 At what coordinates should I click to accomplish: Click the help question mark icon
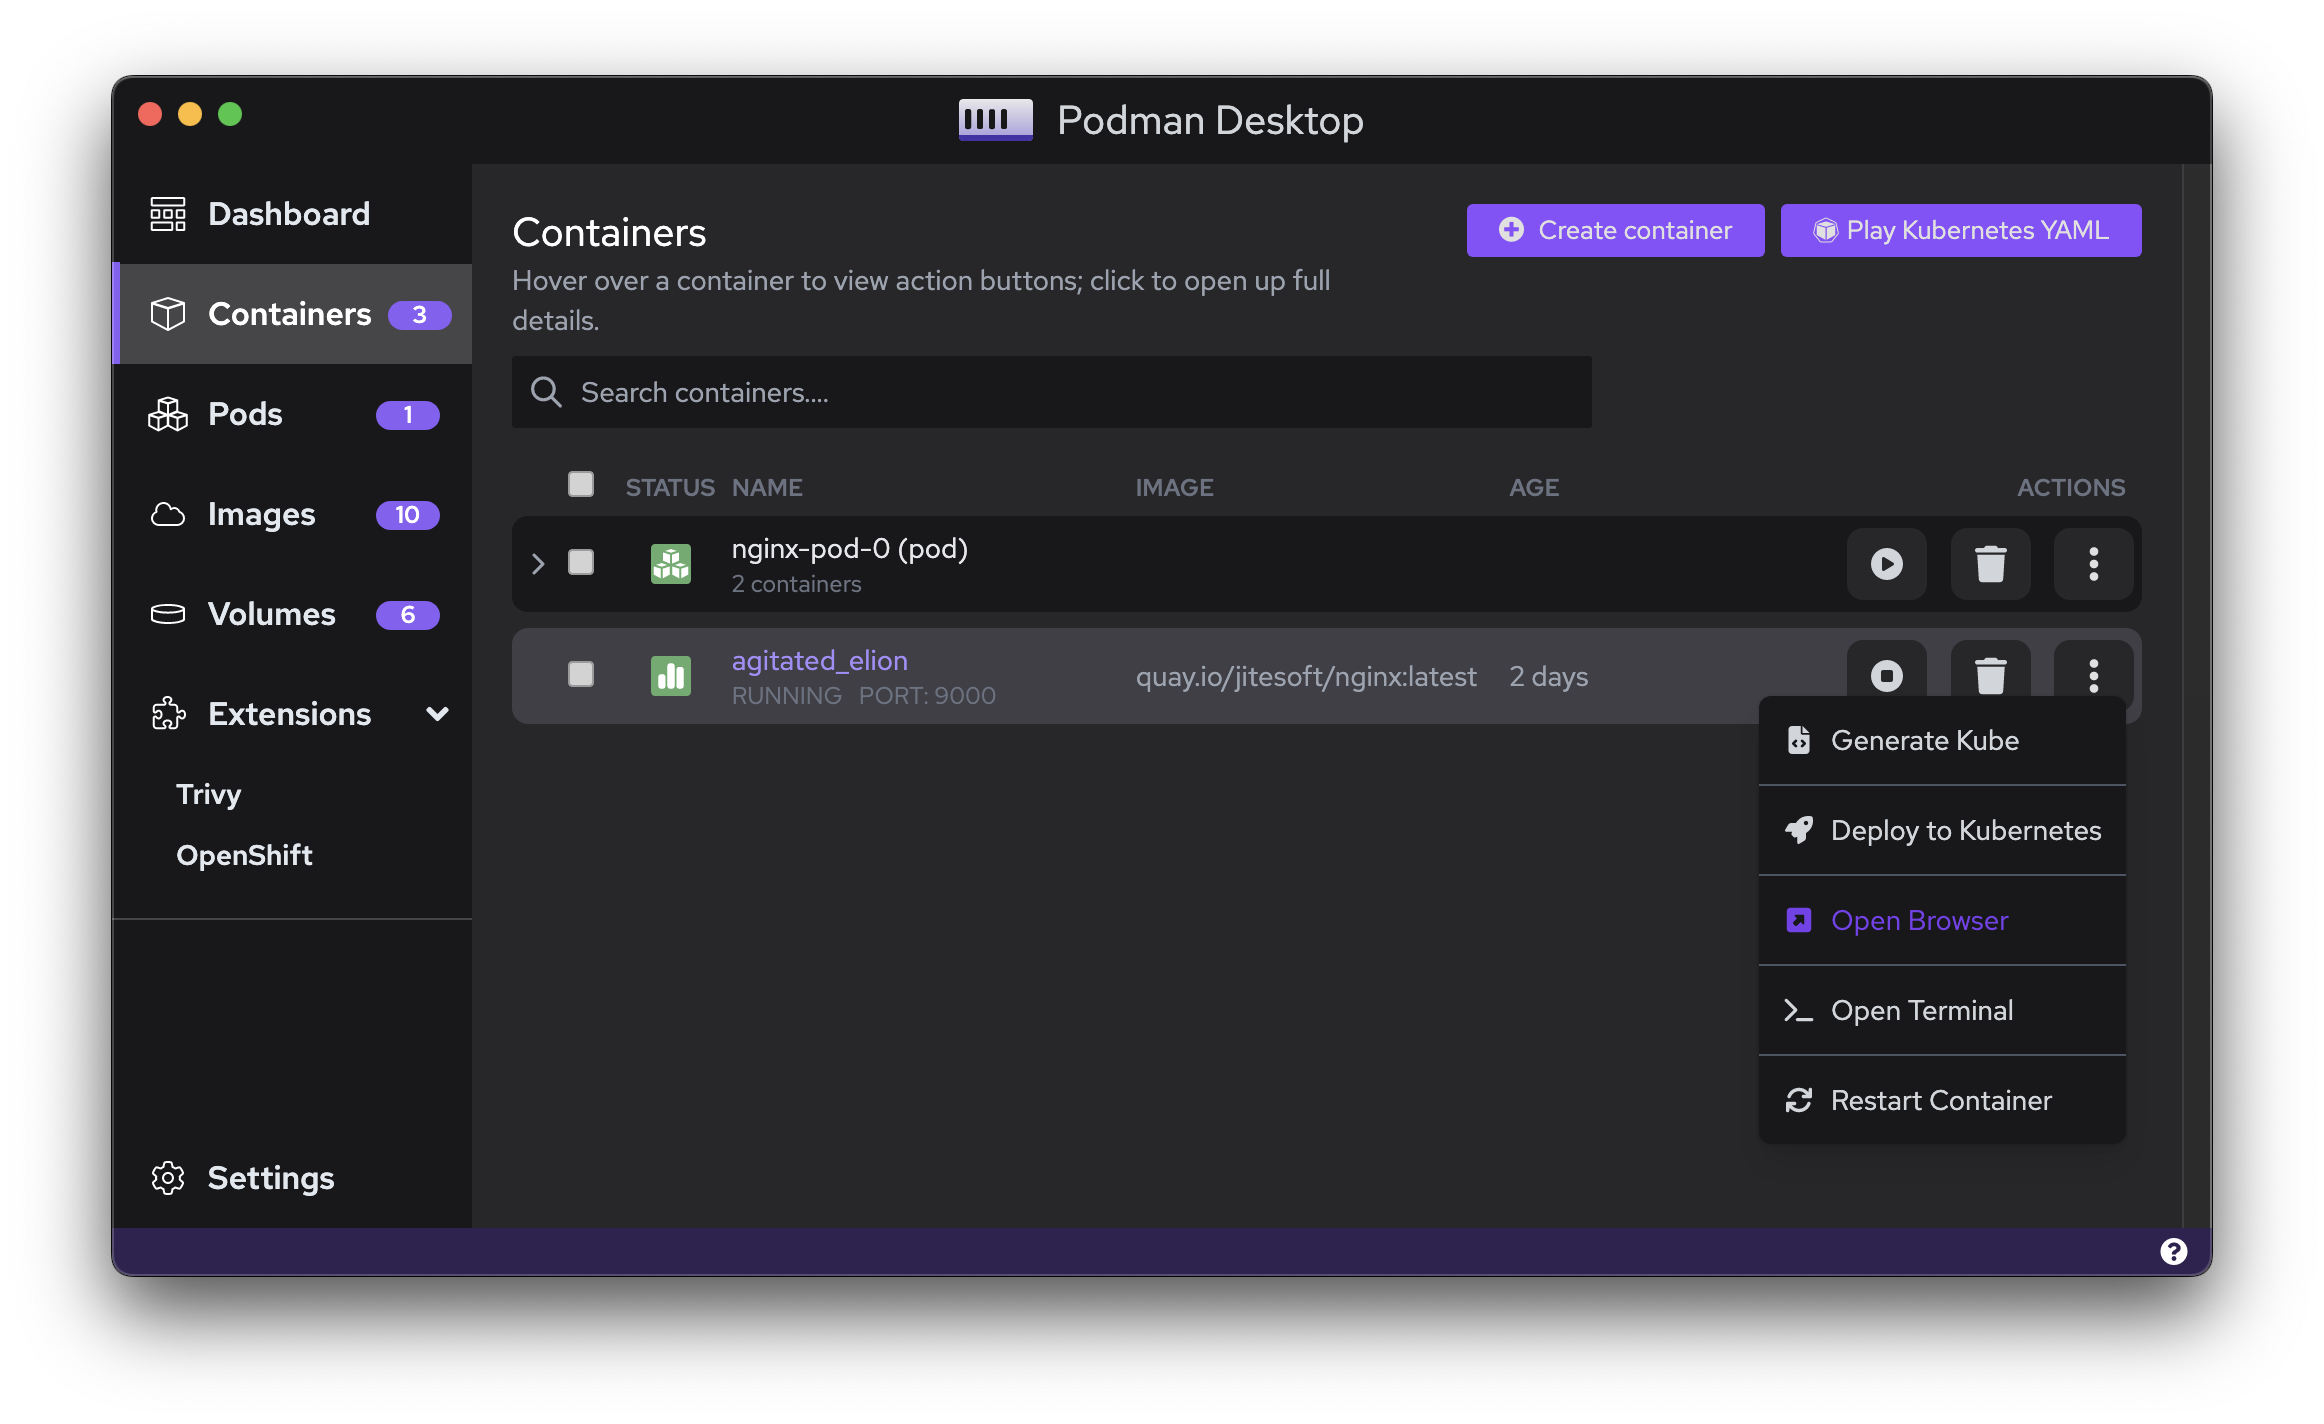2173,1251
